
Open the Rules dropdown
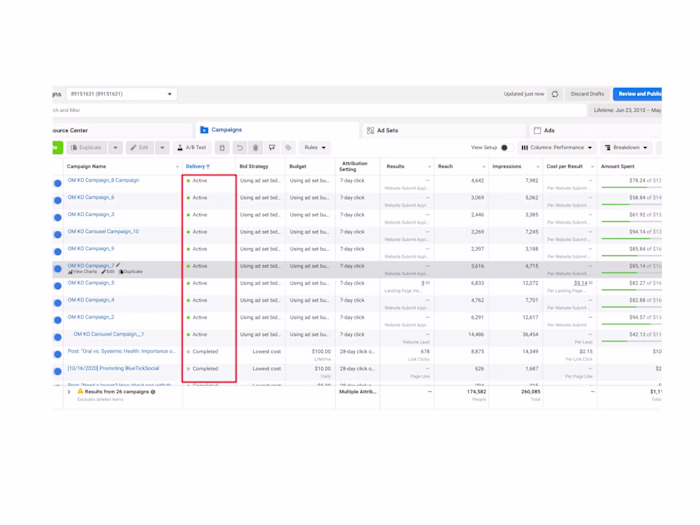tap(315, 148)
